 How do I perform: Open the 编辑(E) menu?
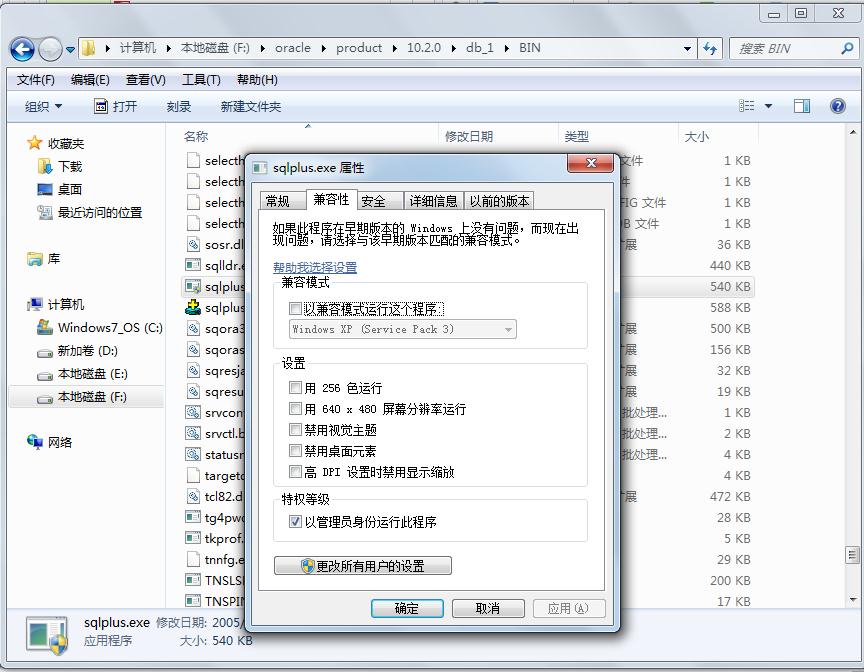click(x=90, y=80)
